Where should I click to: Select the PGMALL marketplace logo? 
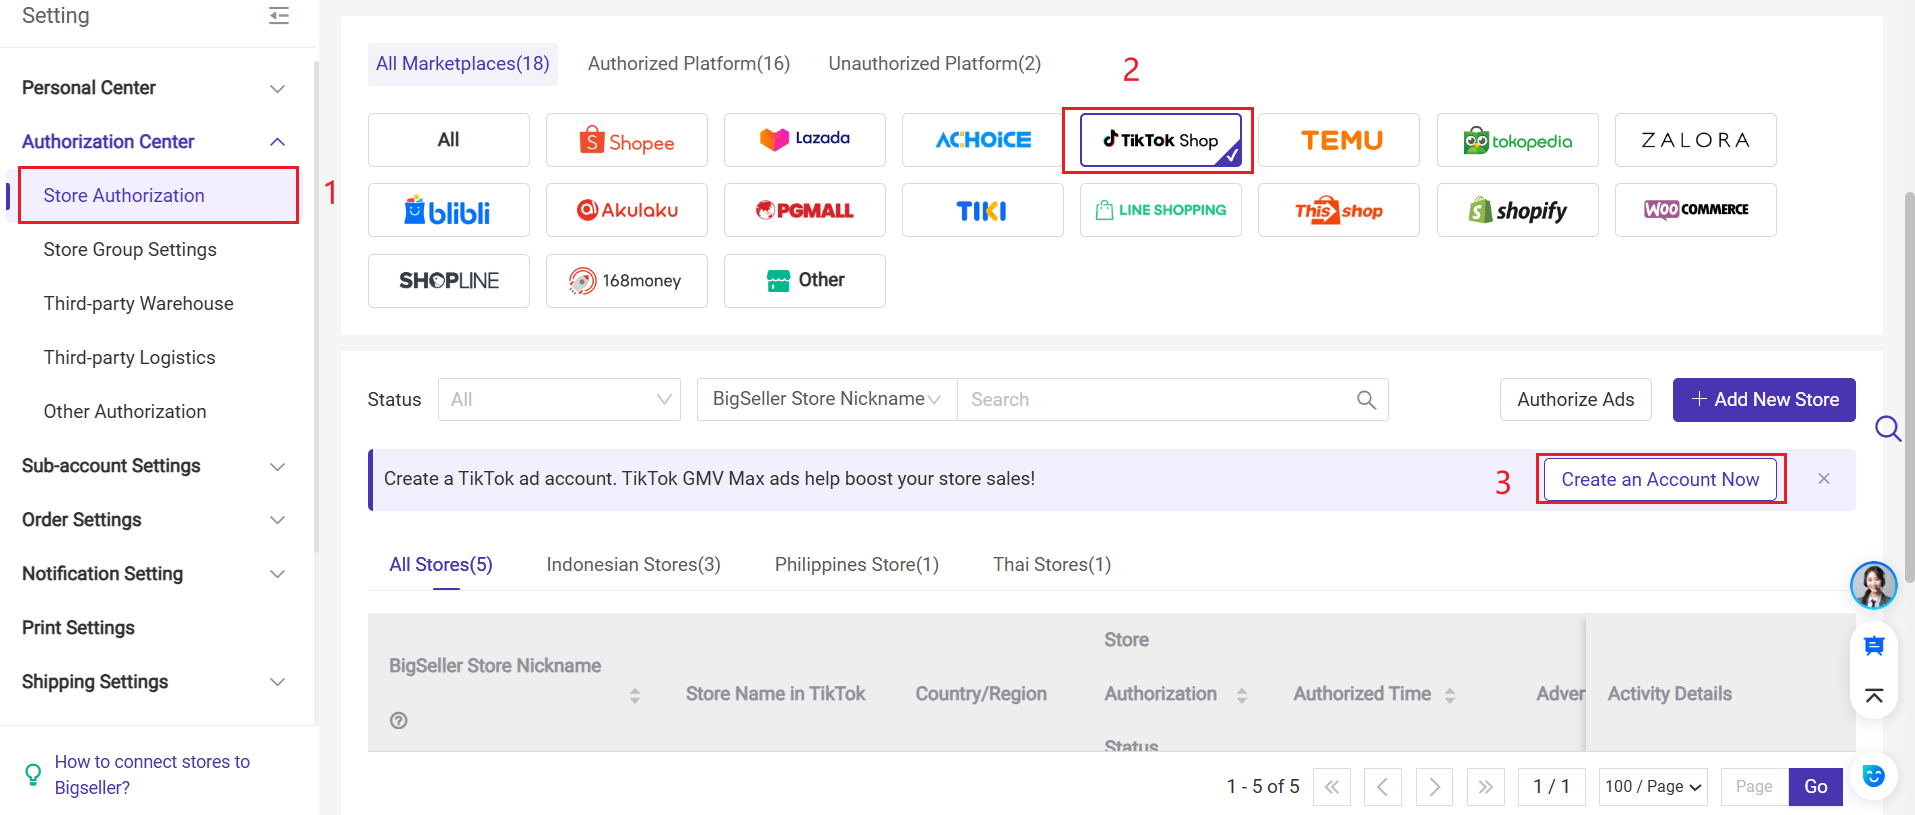click(805, 210)
